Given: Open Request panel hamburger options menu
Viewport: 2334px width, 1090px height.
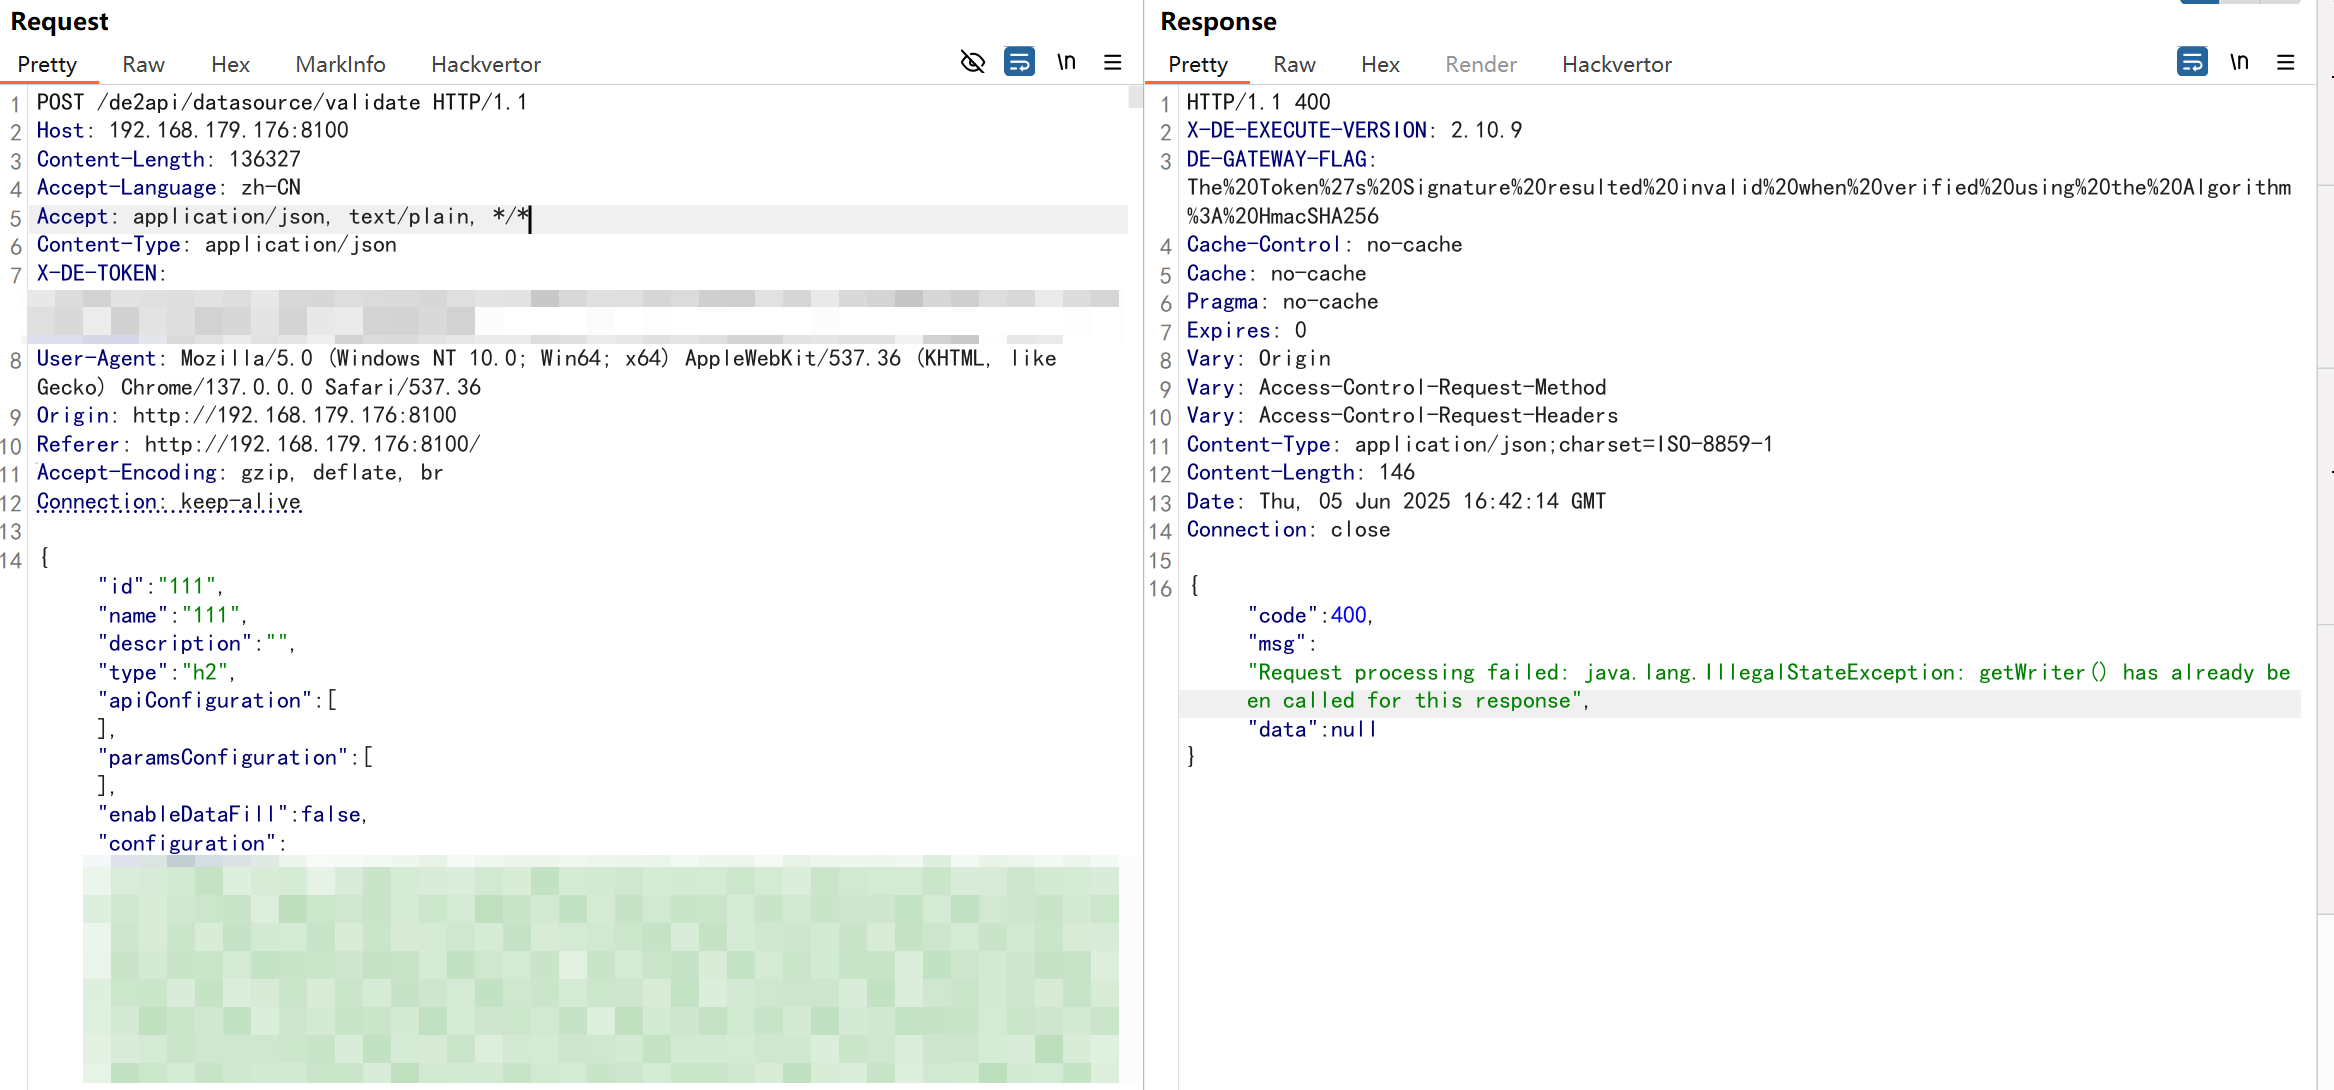Looking at the screenshot, I should tap(1112, 62).
